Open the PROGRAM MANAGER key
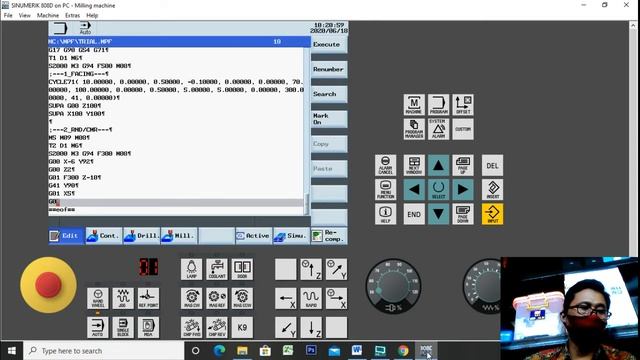 (414, 129)
